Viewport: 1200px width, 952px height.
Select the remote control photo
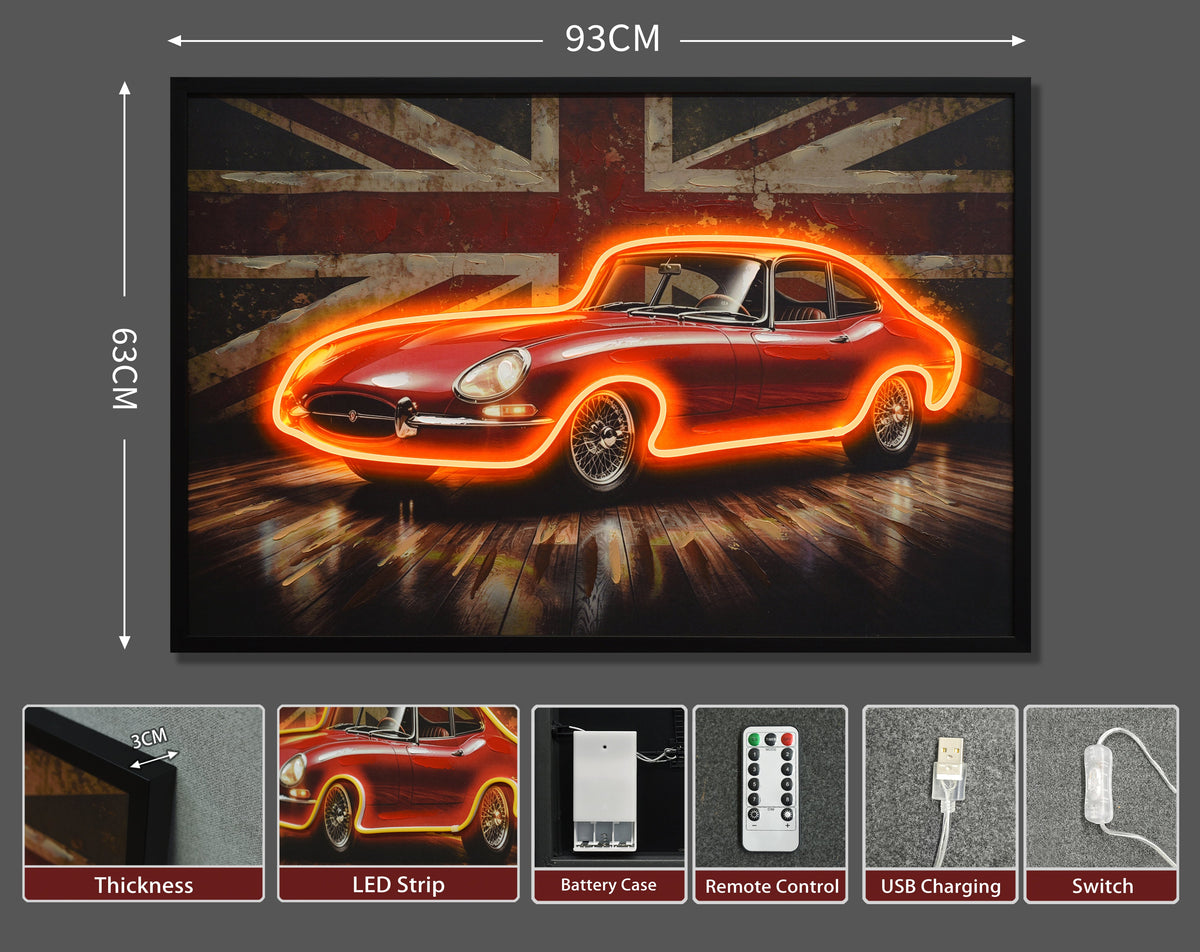pyautogui.click(x=770, y=786)
